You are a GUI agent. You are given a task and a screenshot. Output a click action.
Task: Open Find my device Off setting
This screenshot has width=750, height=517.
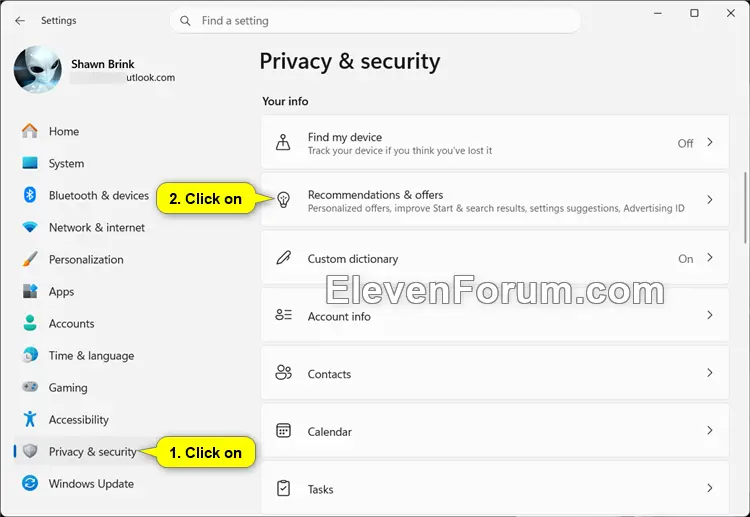[495, 143]
